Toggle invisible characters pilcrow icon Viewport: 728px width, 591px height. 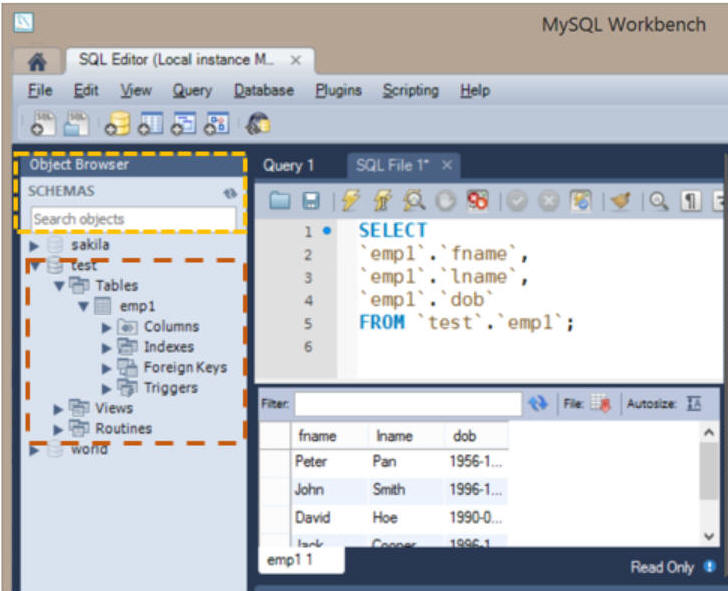click(690, 201)
